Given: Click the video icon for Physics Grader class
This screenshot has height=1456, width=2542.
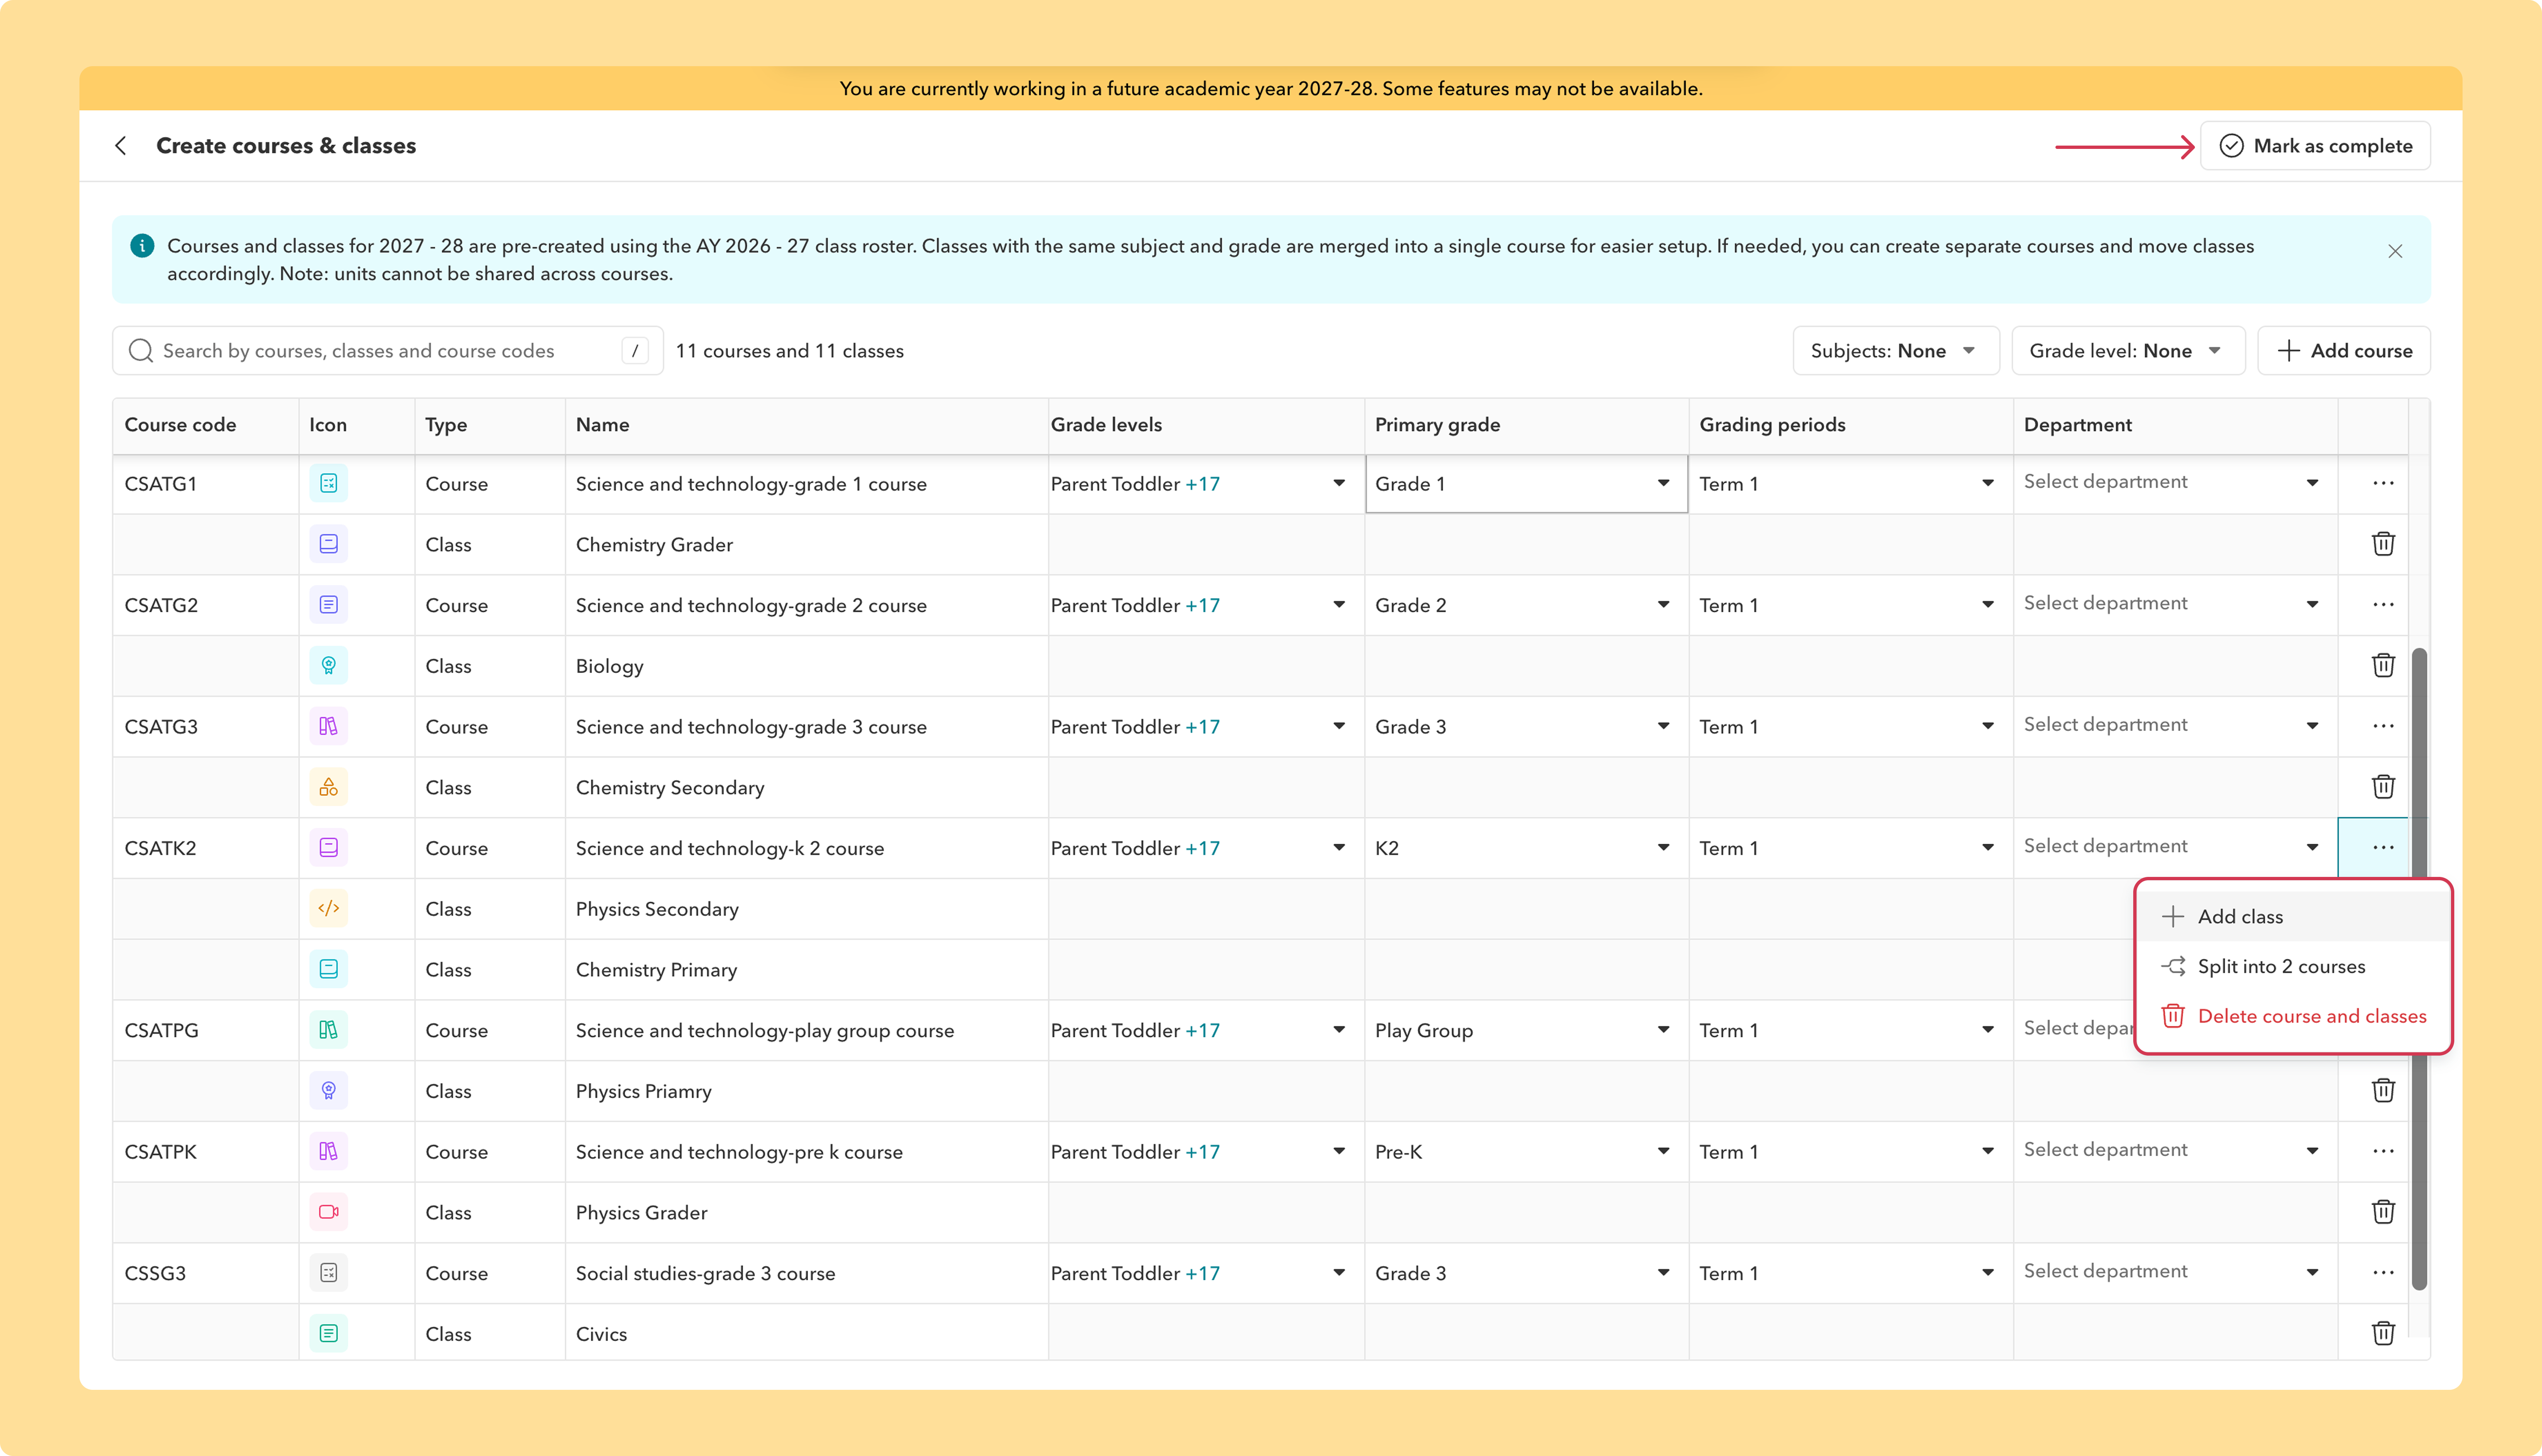Looking at the screenshot, I should click(x=328, y=1212).
